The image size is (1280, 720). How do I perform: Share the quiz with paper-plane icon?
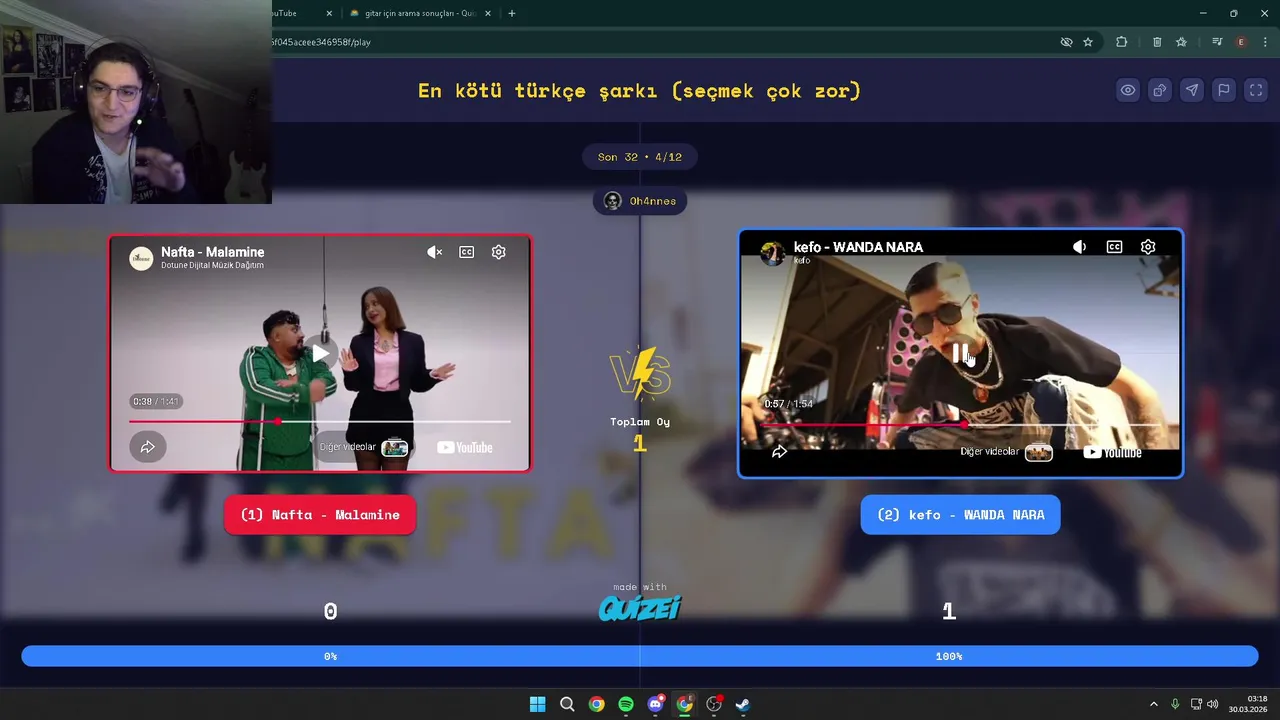[x=1192, y=90]
